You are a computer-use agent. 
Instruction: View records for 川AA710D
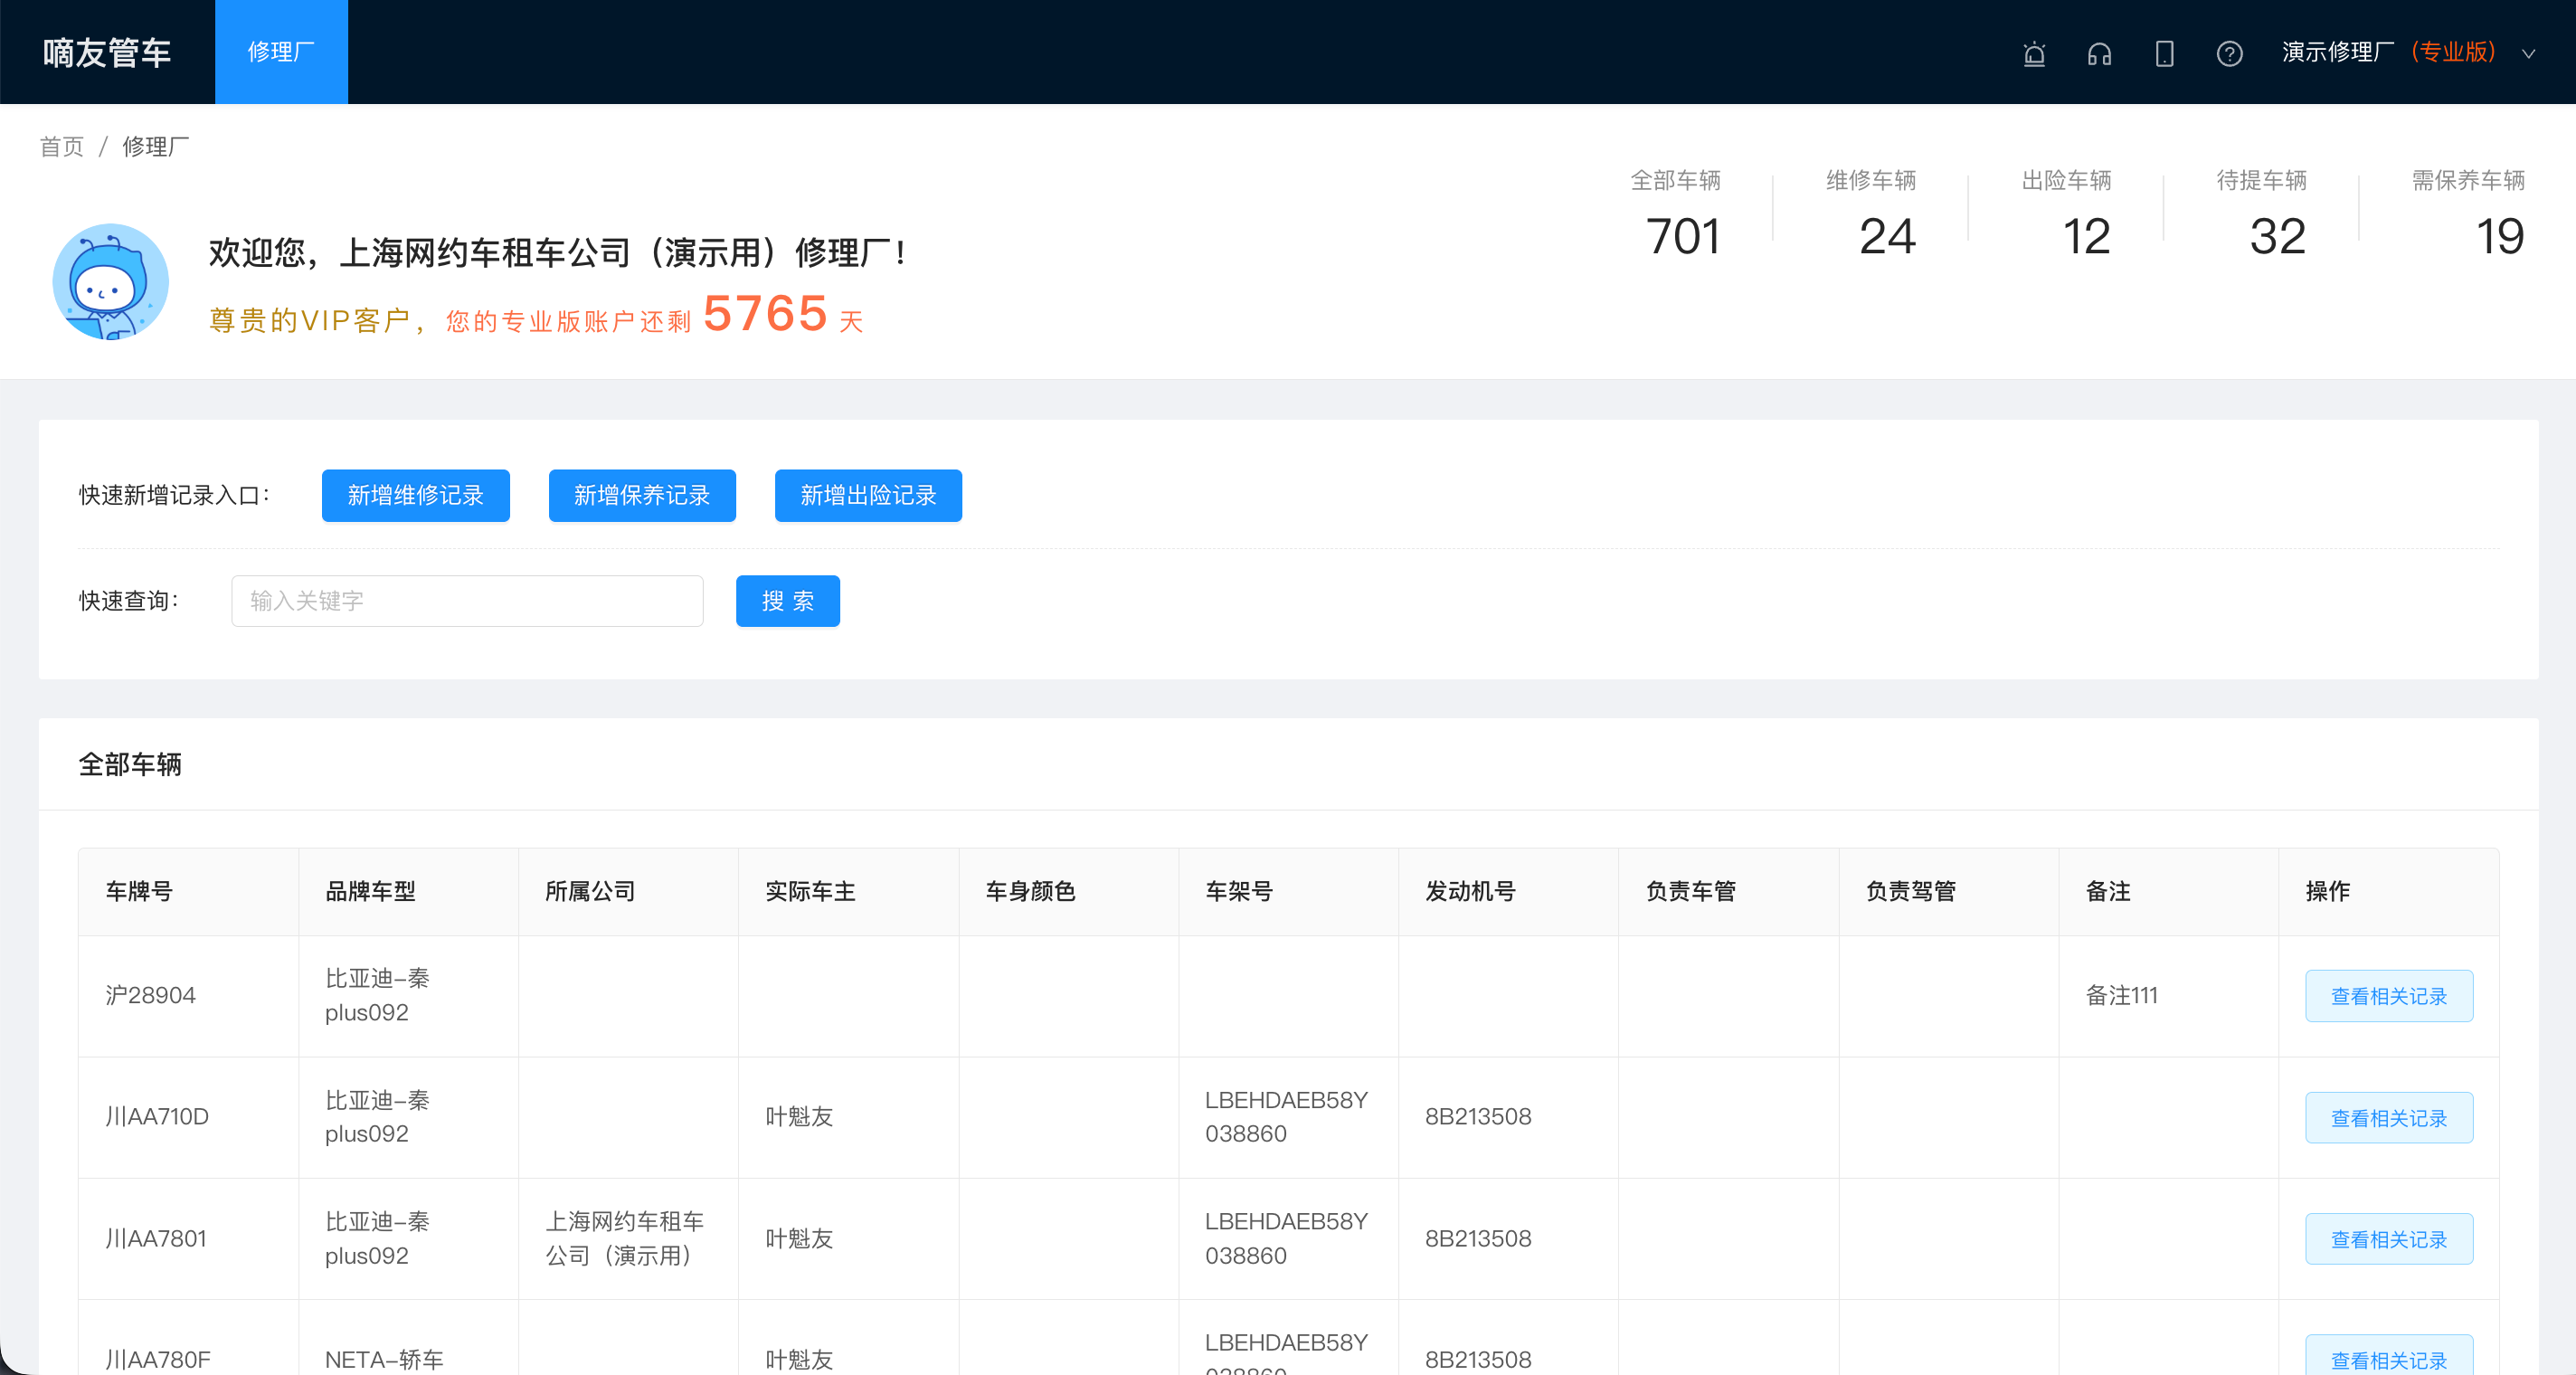2389,1117
